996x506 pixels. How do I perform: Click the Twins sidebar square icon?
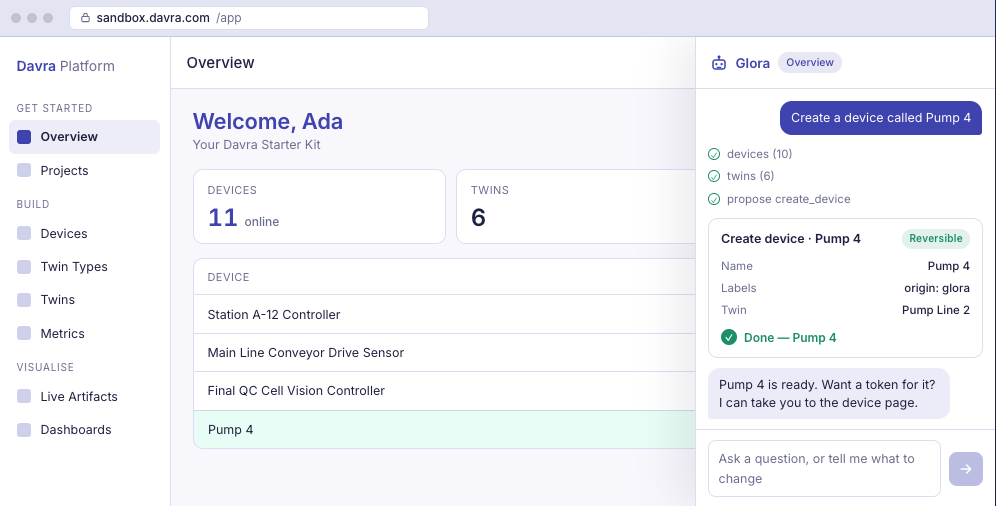(x=24, y=300)
